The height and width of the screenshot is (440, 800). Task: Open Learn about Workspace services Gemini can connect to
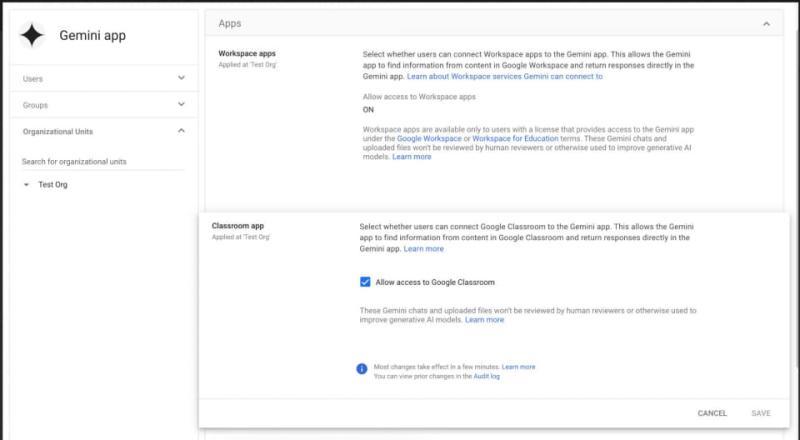tap(505, 77)
